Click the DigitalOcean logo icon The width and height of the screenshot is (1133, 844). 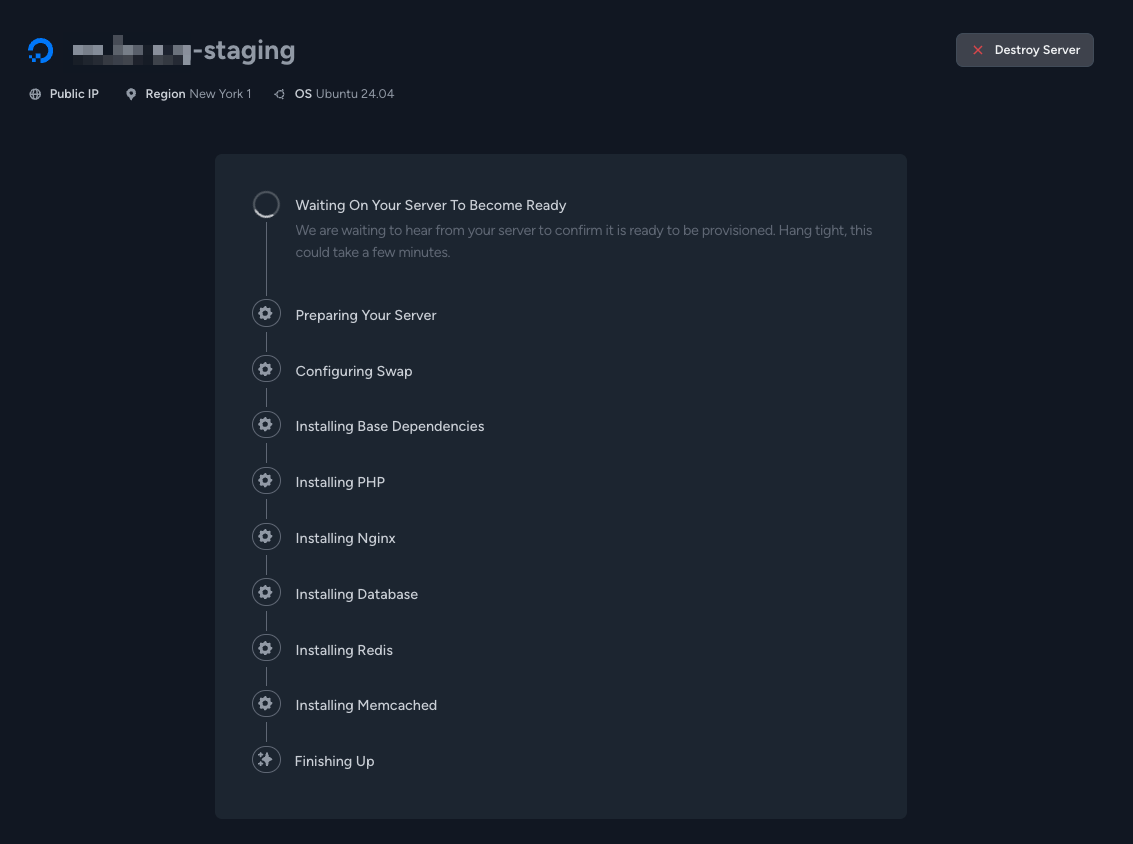click(40, 51)
